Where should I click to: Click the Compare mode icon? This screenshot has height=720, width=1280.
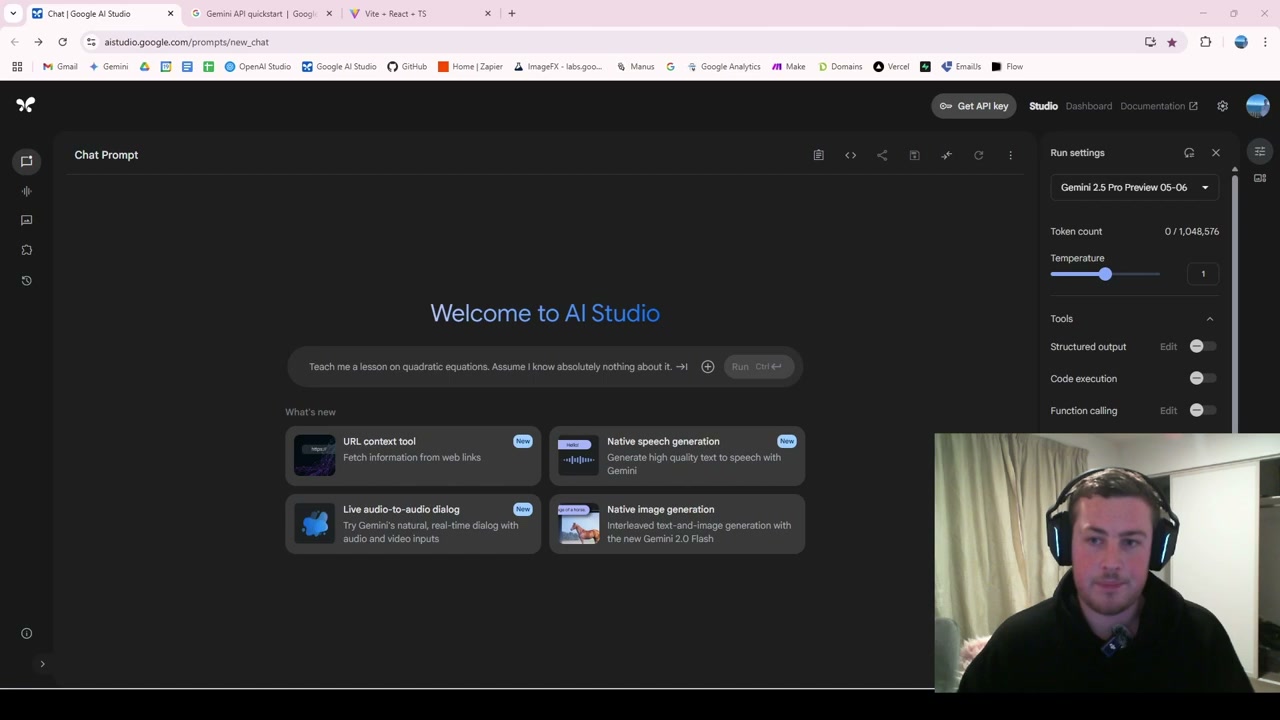946,155
